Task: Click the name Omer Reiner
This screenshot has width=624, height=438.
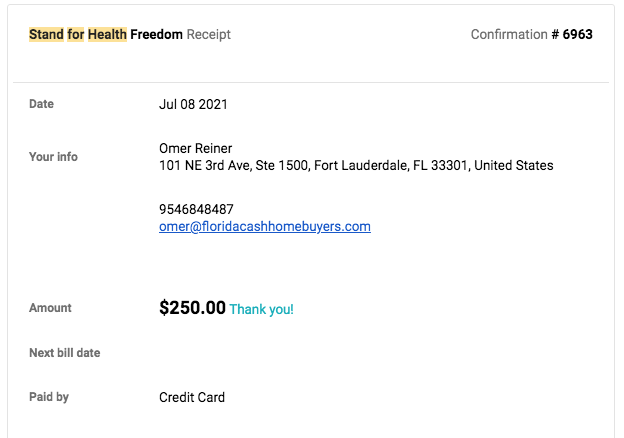Action: (x=195, y=148)
